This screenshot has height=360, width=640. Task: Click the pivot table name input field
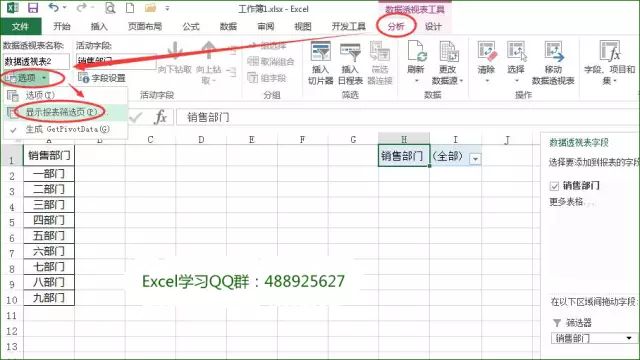click(36, 62)
